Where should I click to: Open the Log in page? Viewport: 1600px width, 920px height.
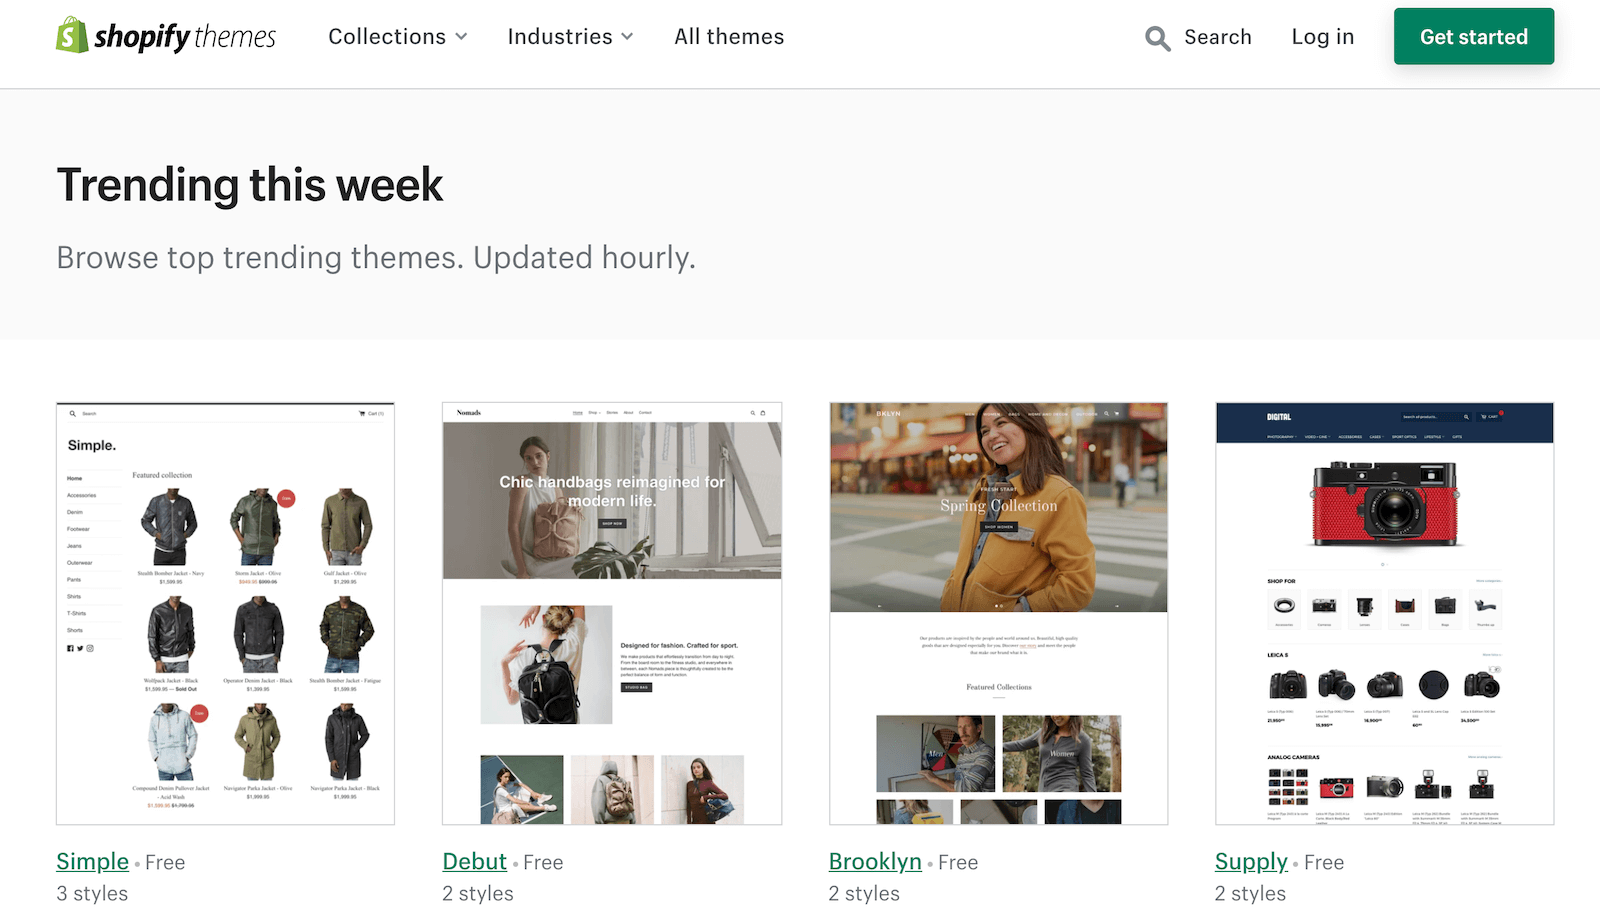point(1322,37)
